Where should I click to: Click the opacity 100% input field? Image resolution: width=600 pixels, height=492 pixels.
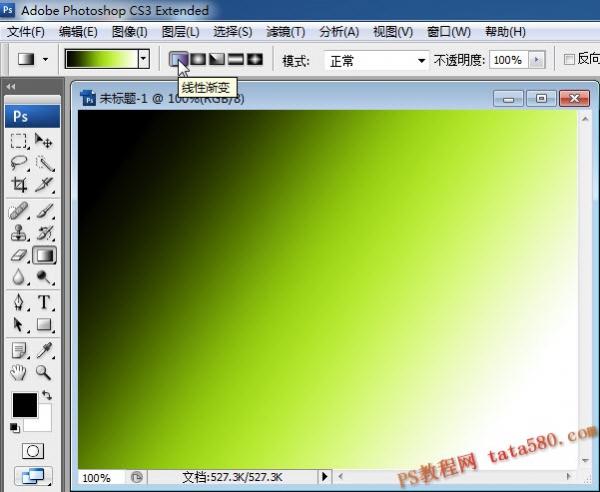tap(509, 60)
